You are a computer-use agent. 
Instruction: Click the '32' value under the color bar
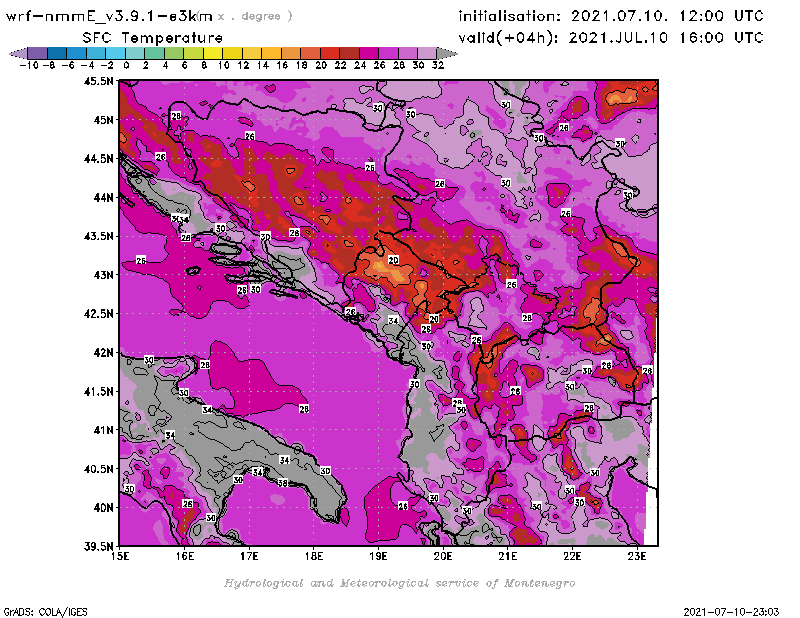pyautogui.click(x=438, y=65)
